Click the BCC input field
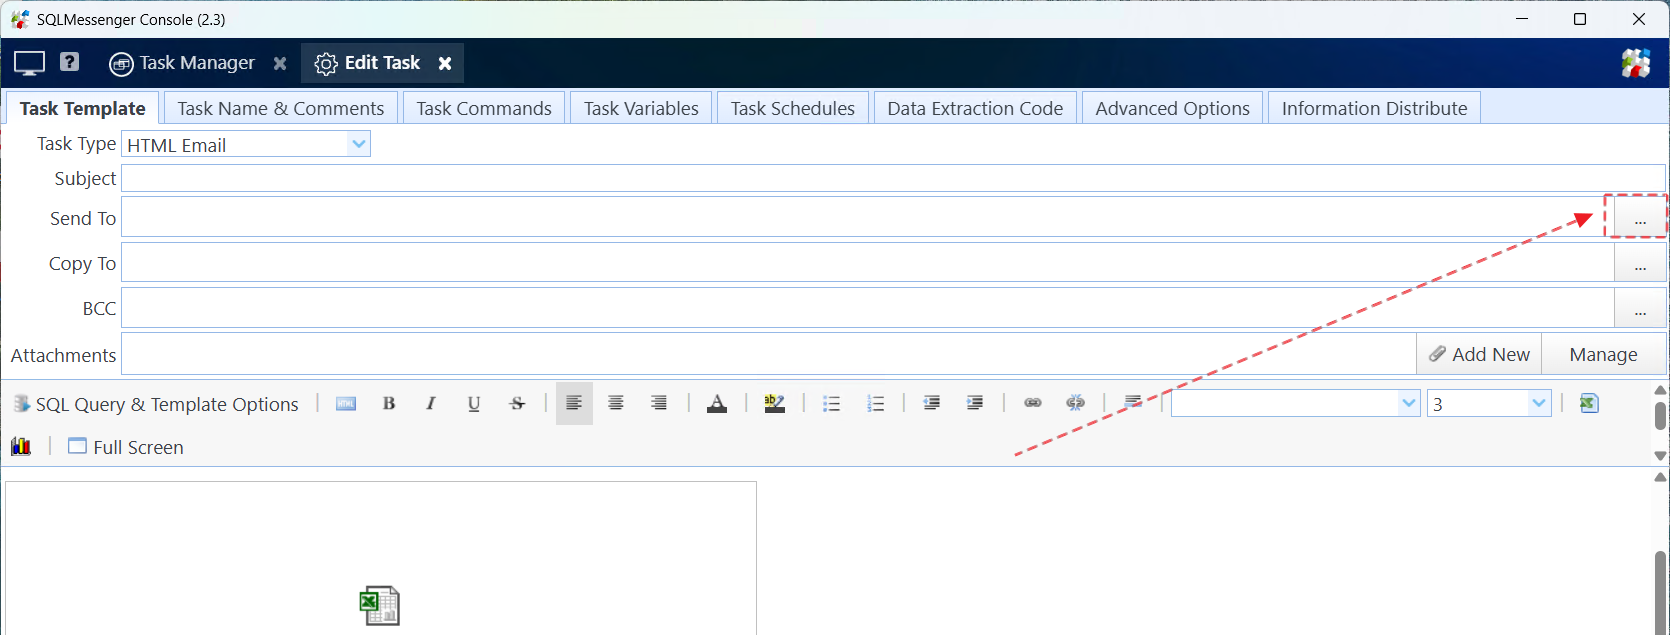This screenshot has width=1670, height=635. click(868, 309)
